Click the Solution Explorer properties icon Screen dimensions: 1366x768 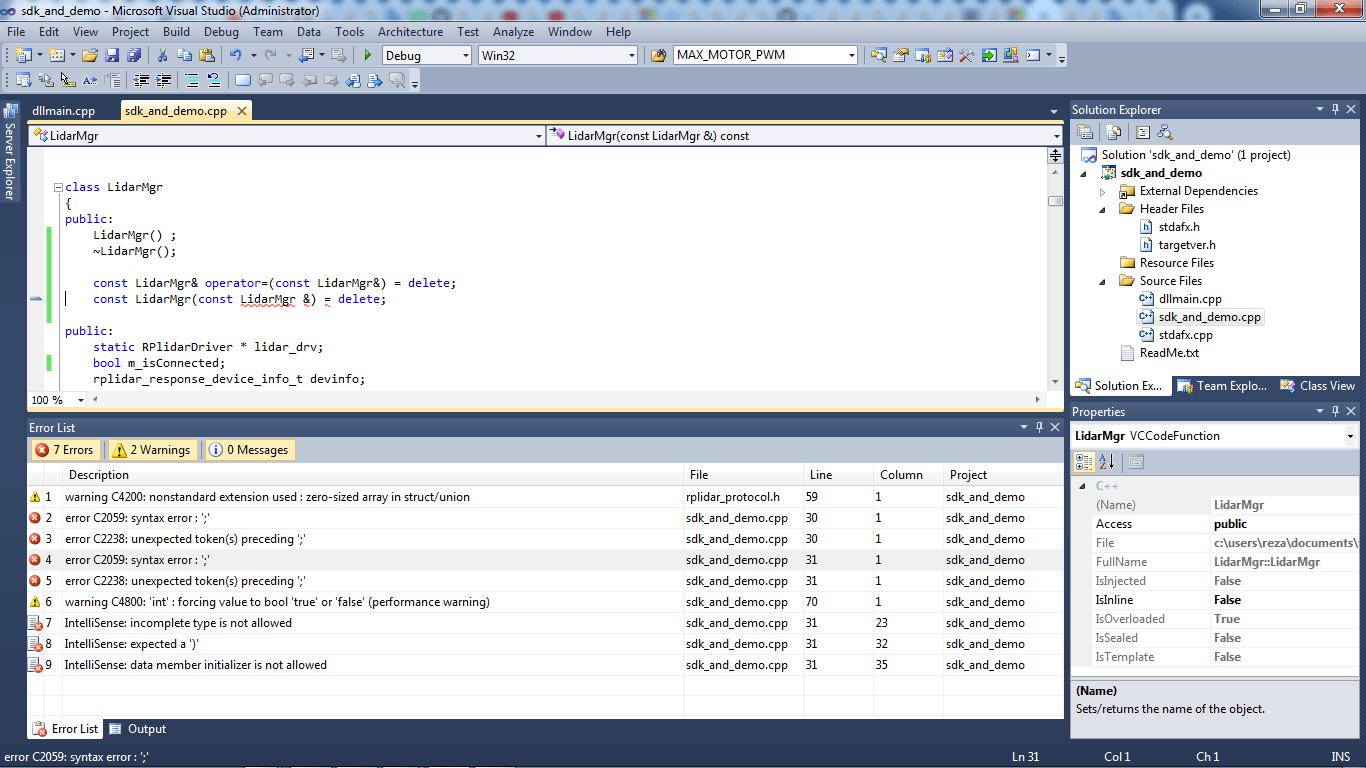1085,131
